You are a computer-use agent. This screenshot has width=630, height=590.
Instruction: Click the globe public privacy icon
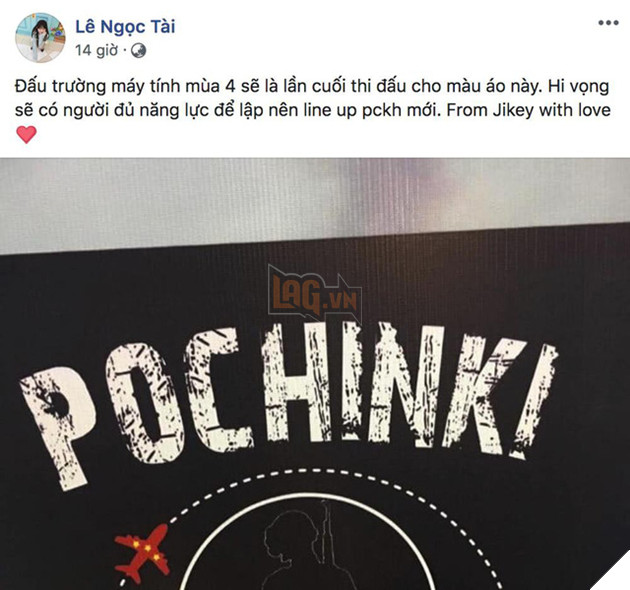coord(139,51)
